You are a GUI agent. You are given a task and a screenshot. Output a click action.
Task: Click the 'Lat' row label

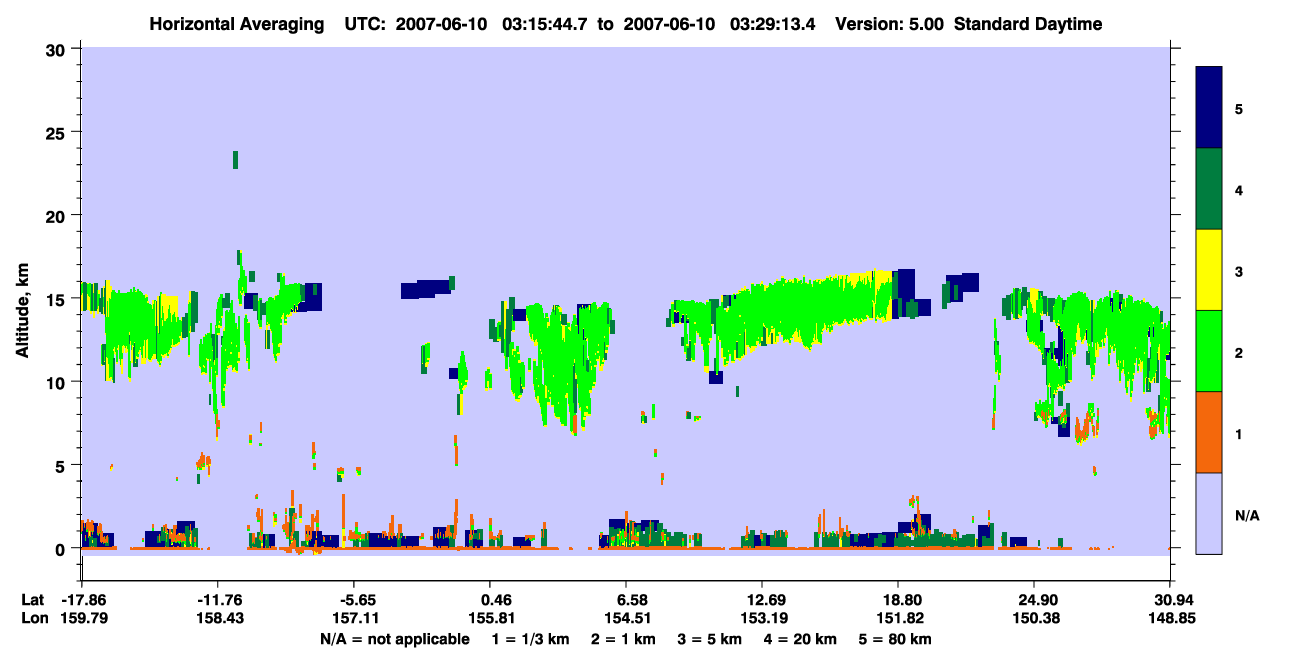pyautogui.click(x=32, y=600)
